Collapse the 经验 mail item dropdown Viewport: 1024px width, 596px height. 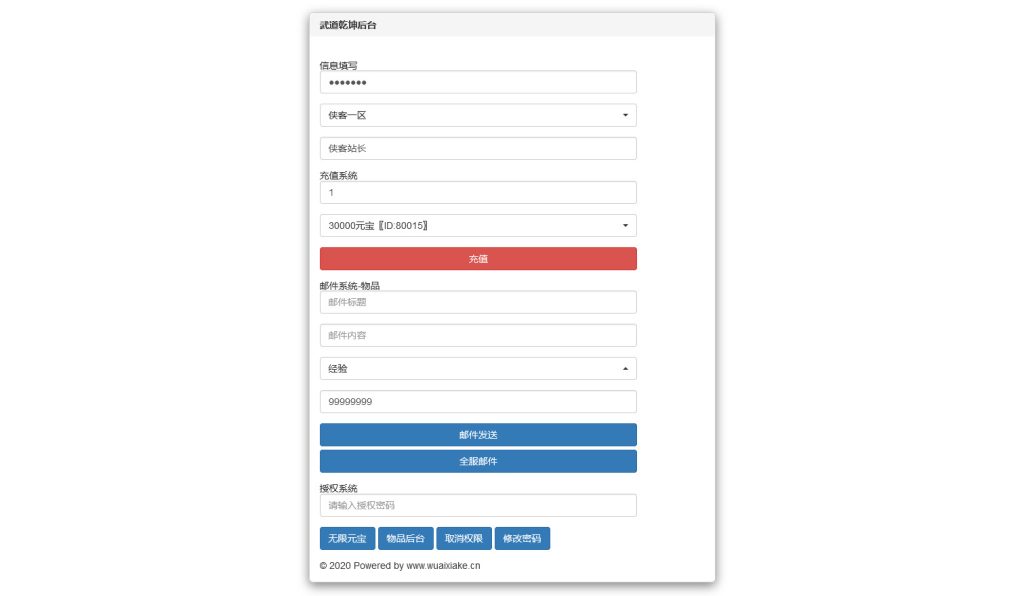point(477,368)
